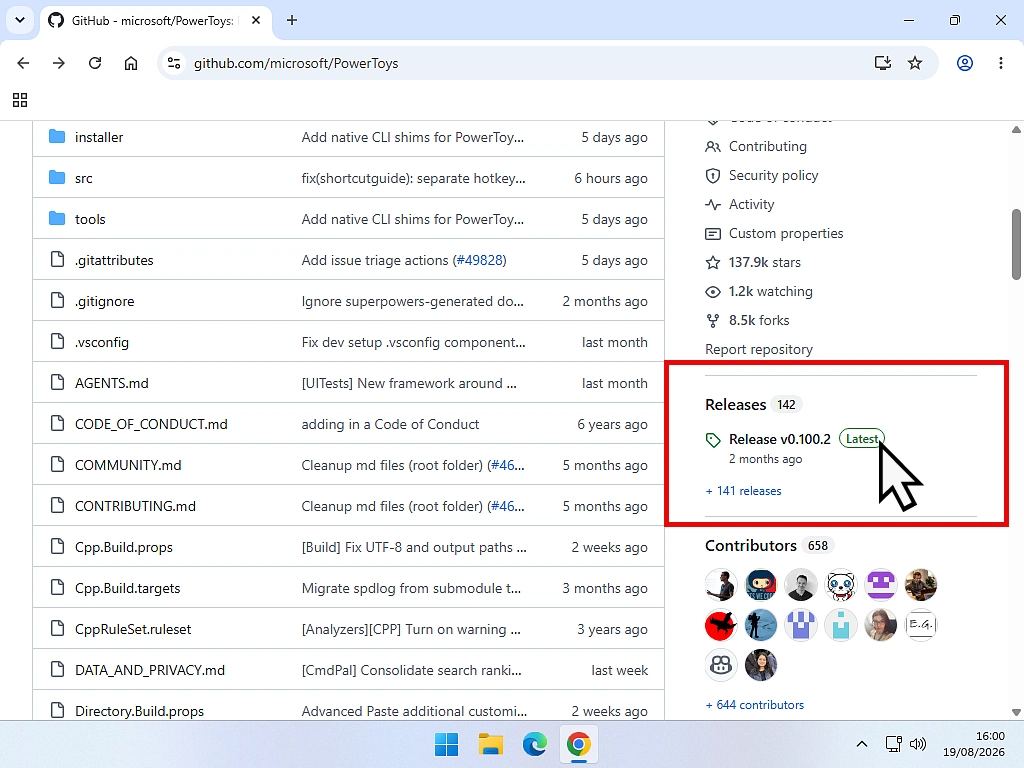Open the volume control in system tray
1024x768 pixels.
click(x=918, y=744)
